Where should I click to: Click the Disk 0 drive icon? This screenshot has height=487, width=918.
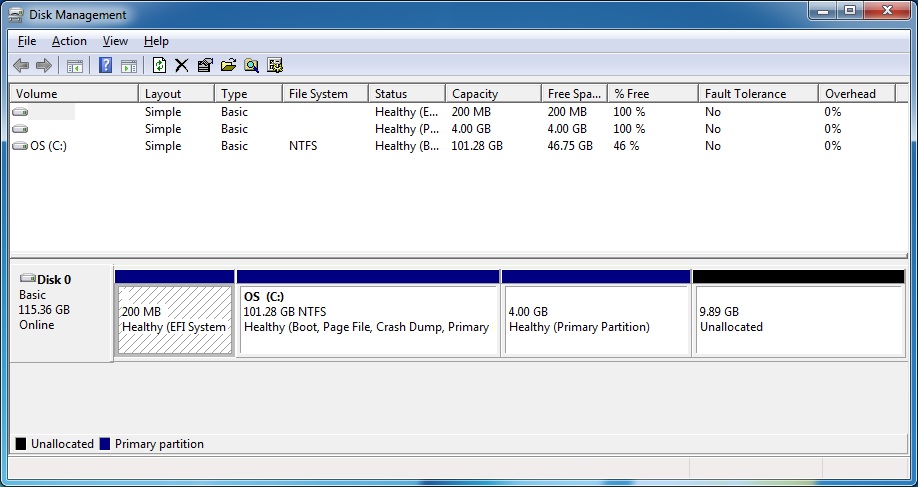click(28, 279)
